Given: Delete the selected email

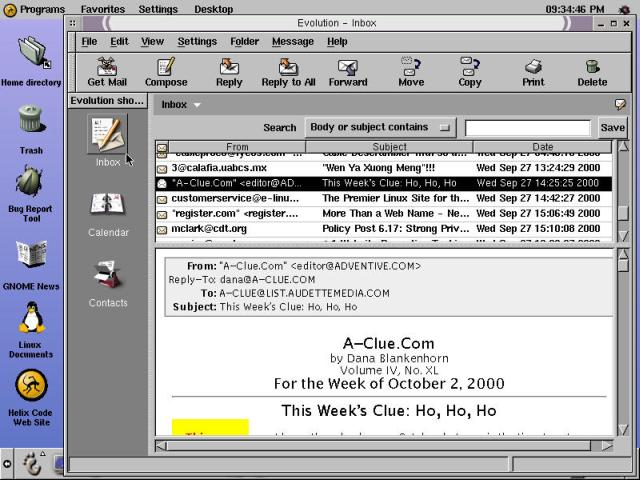Looking at the screenshot, I should click(x=592, y=71).
